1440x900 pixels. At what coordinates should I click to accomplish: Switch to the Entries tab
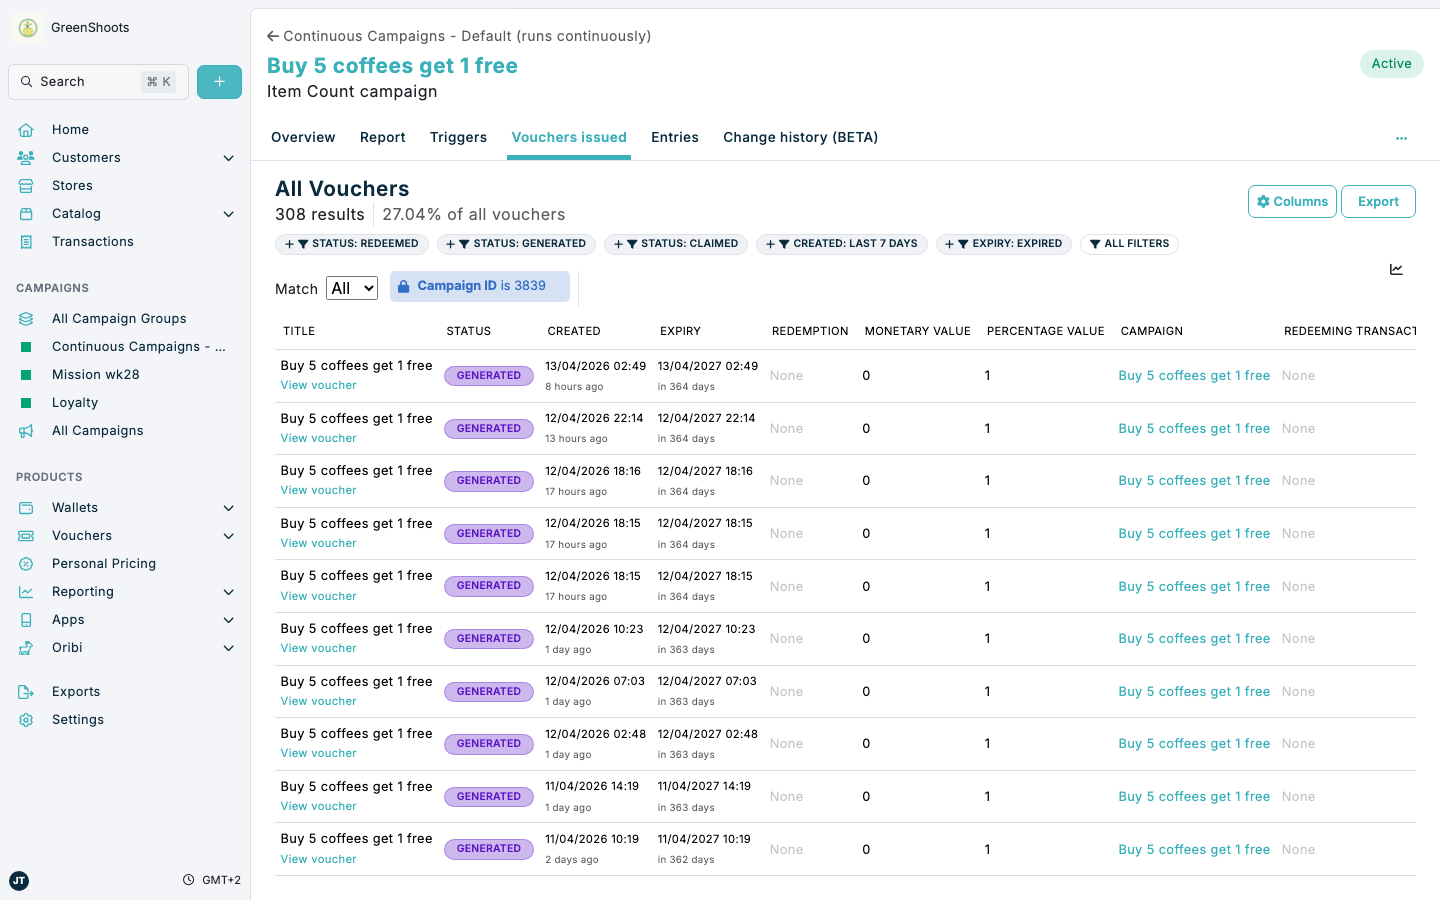click(x=674, y=137)
